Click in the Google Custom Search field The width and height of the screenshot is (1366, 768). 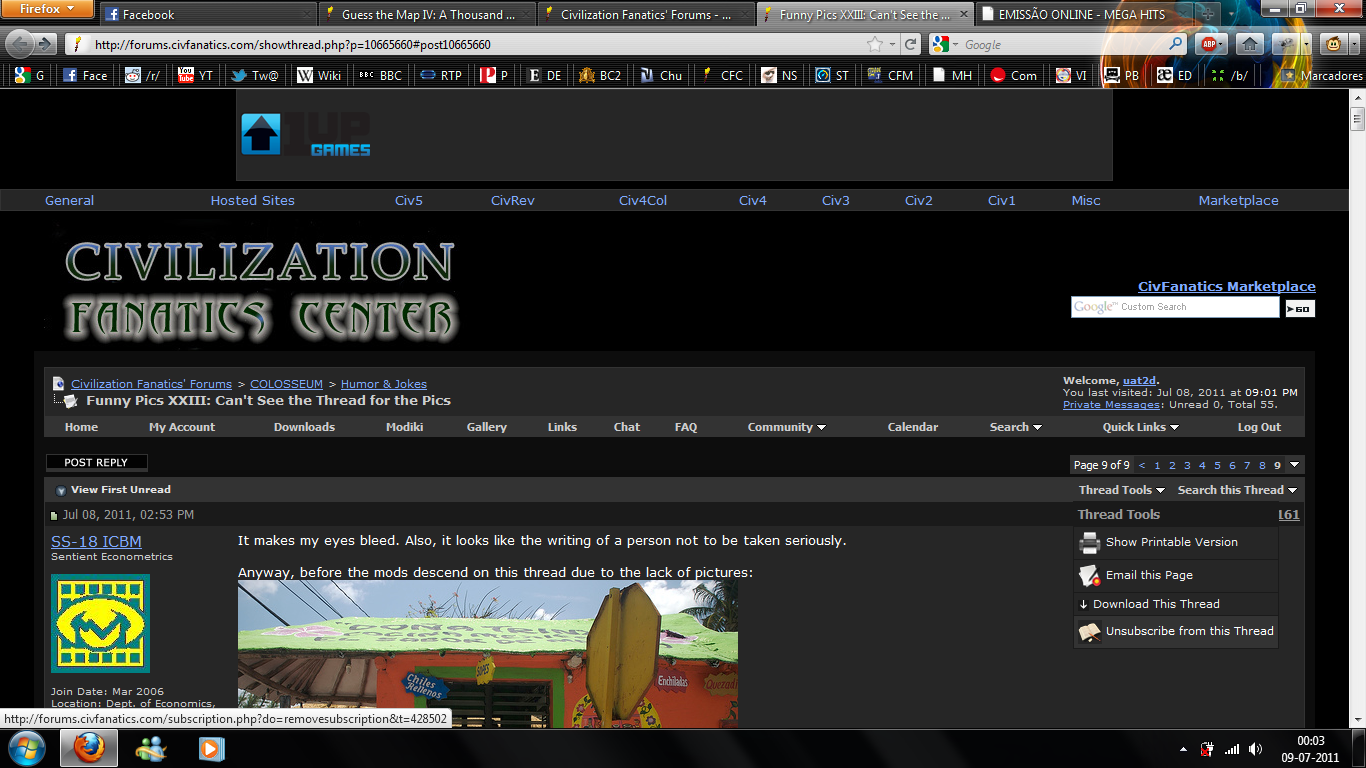click(1174, 307)
